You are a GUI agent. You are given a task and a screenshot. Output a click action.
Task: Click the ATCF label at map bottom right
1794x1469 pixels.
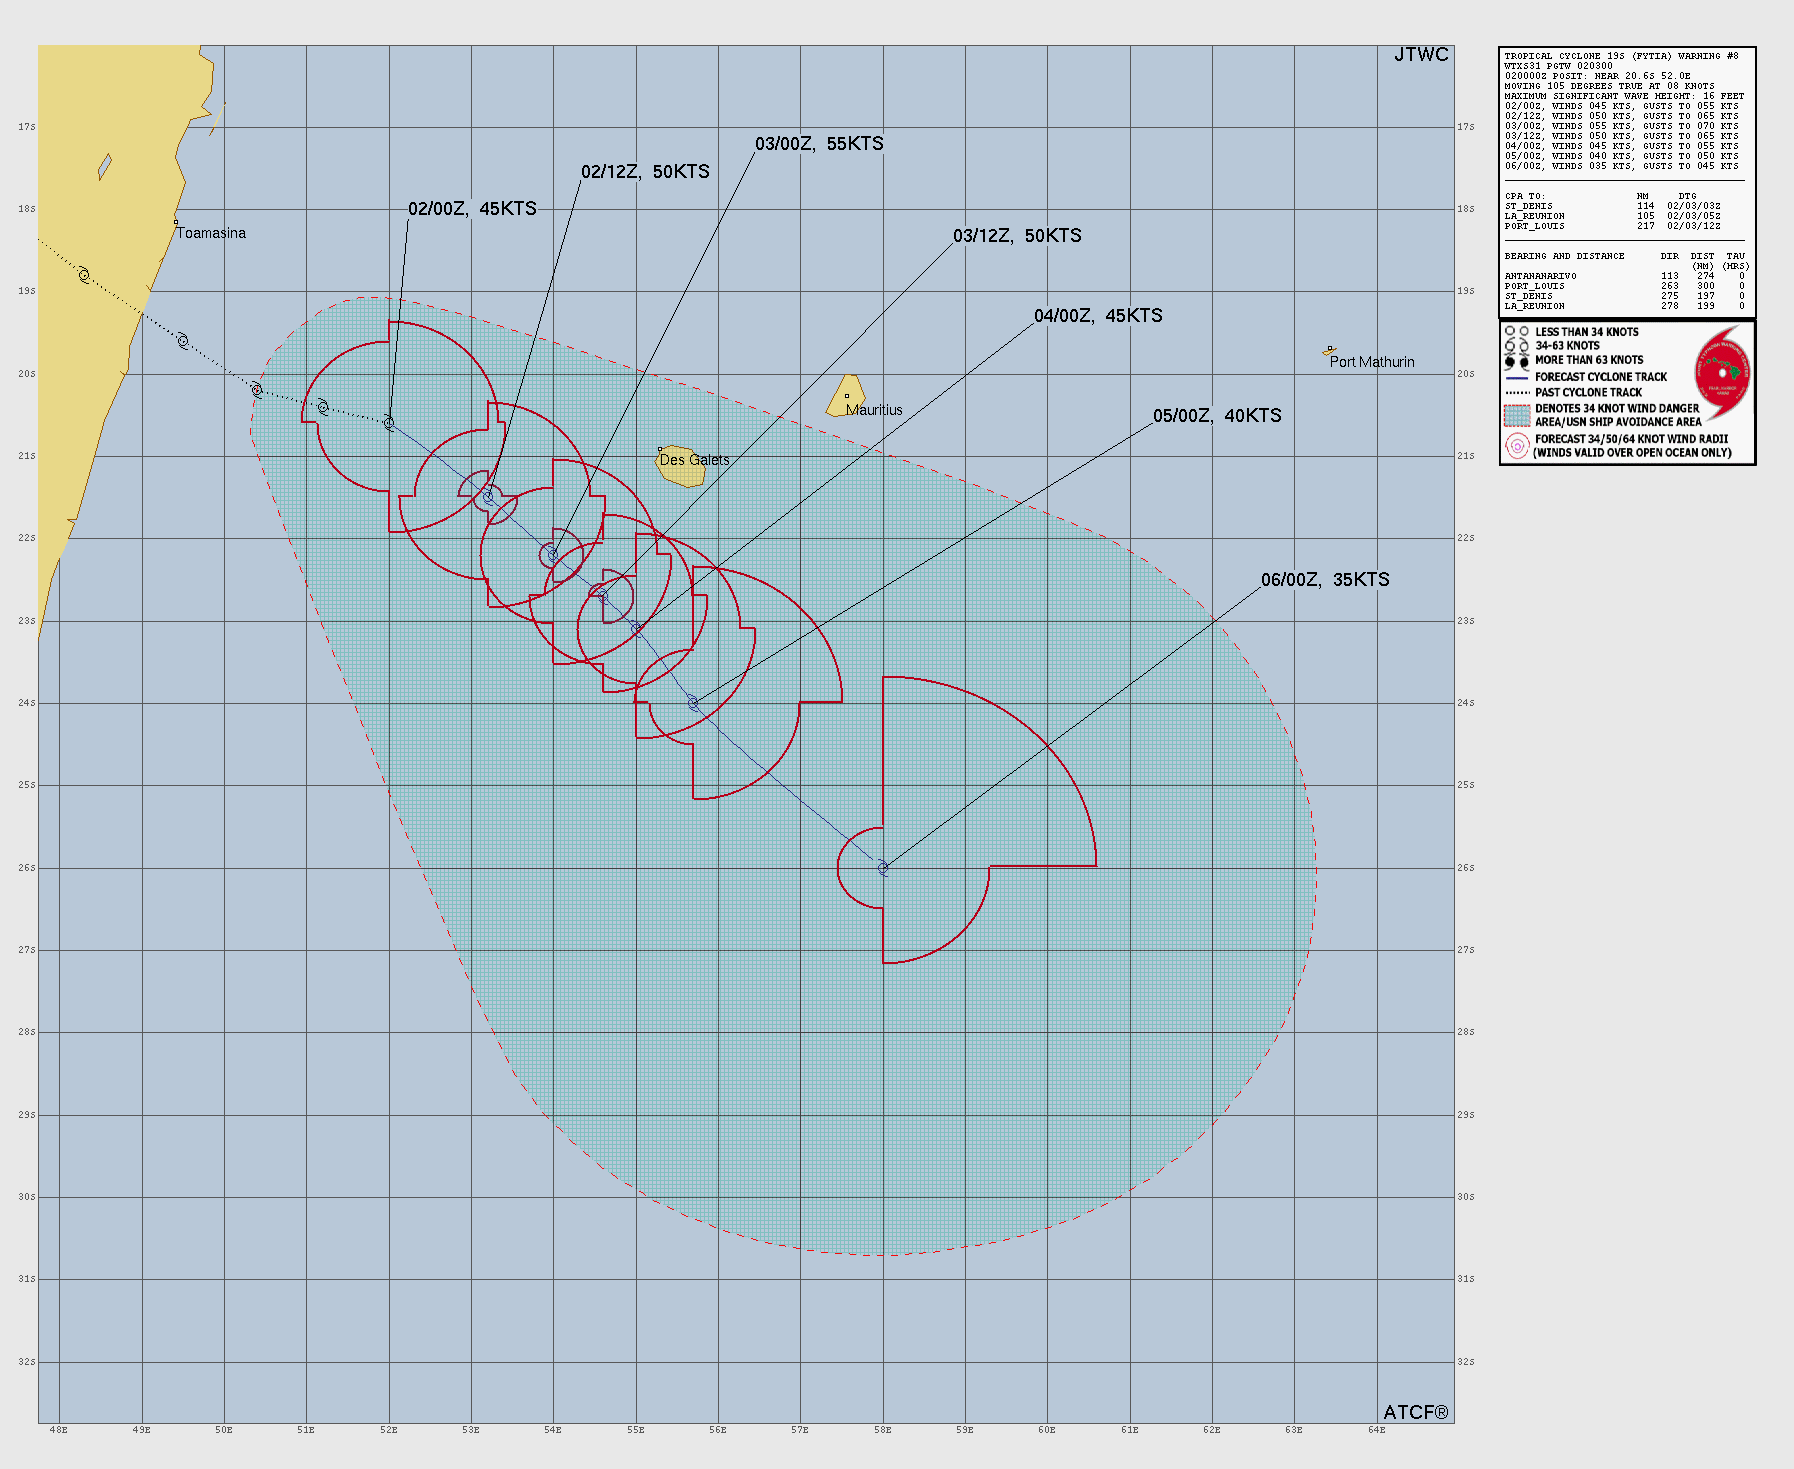(x=1415, y=1412)
